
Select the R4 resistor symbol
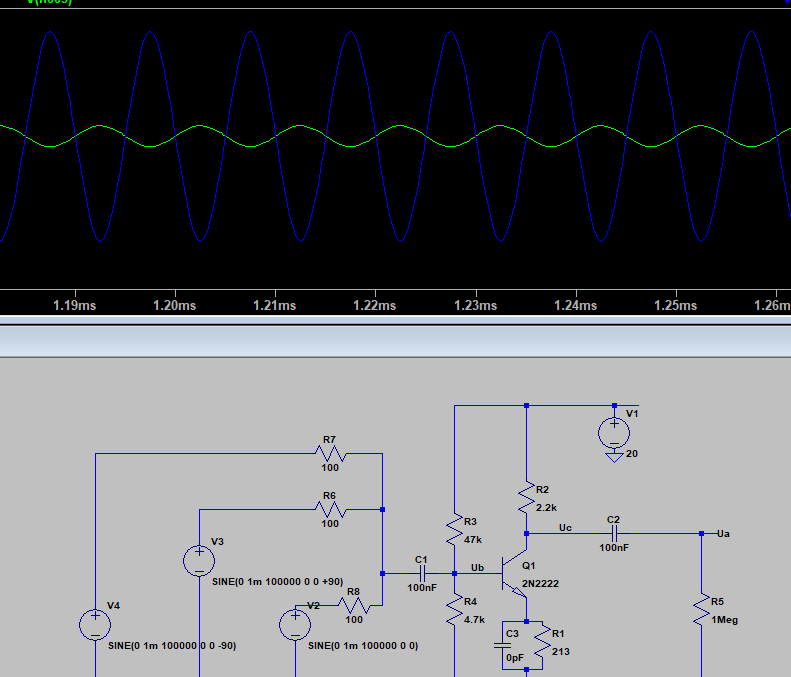[455, 609]
